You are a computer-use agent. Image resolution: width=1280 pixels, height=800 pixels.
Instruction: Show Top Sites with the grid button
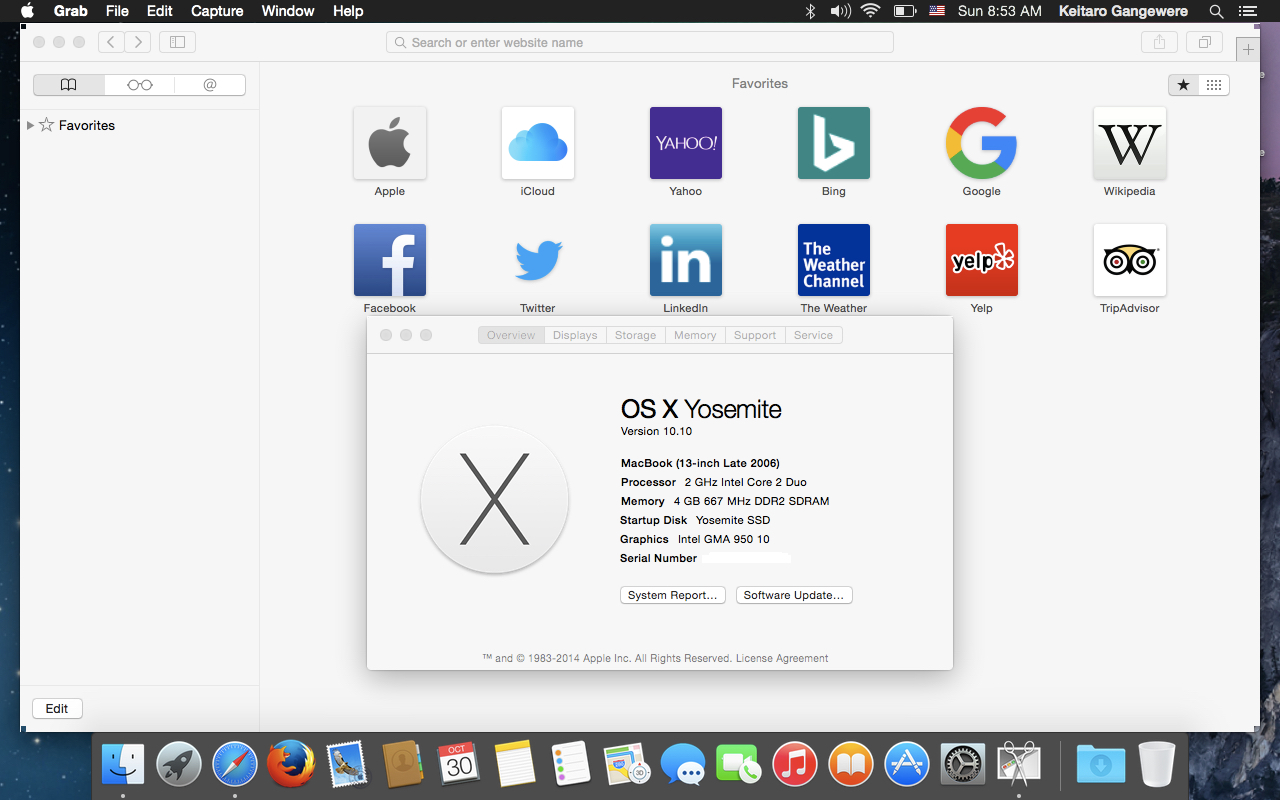click(1214, 85)
